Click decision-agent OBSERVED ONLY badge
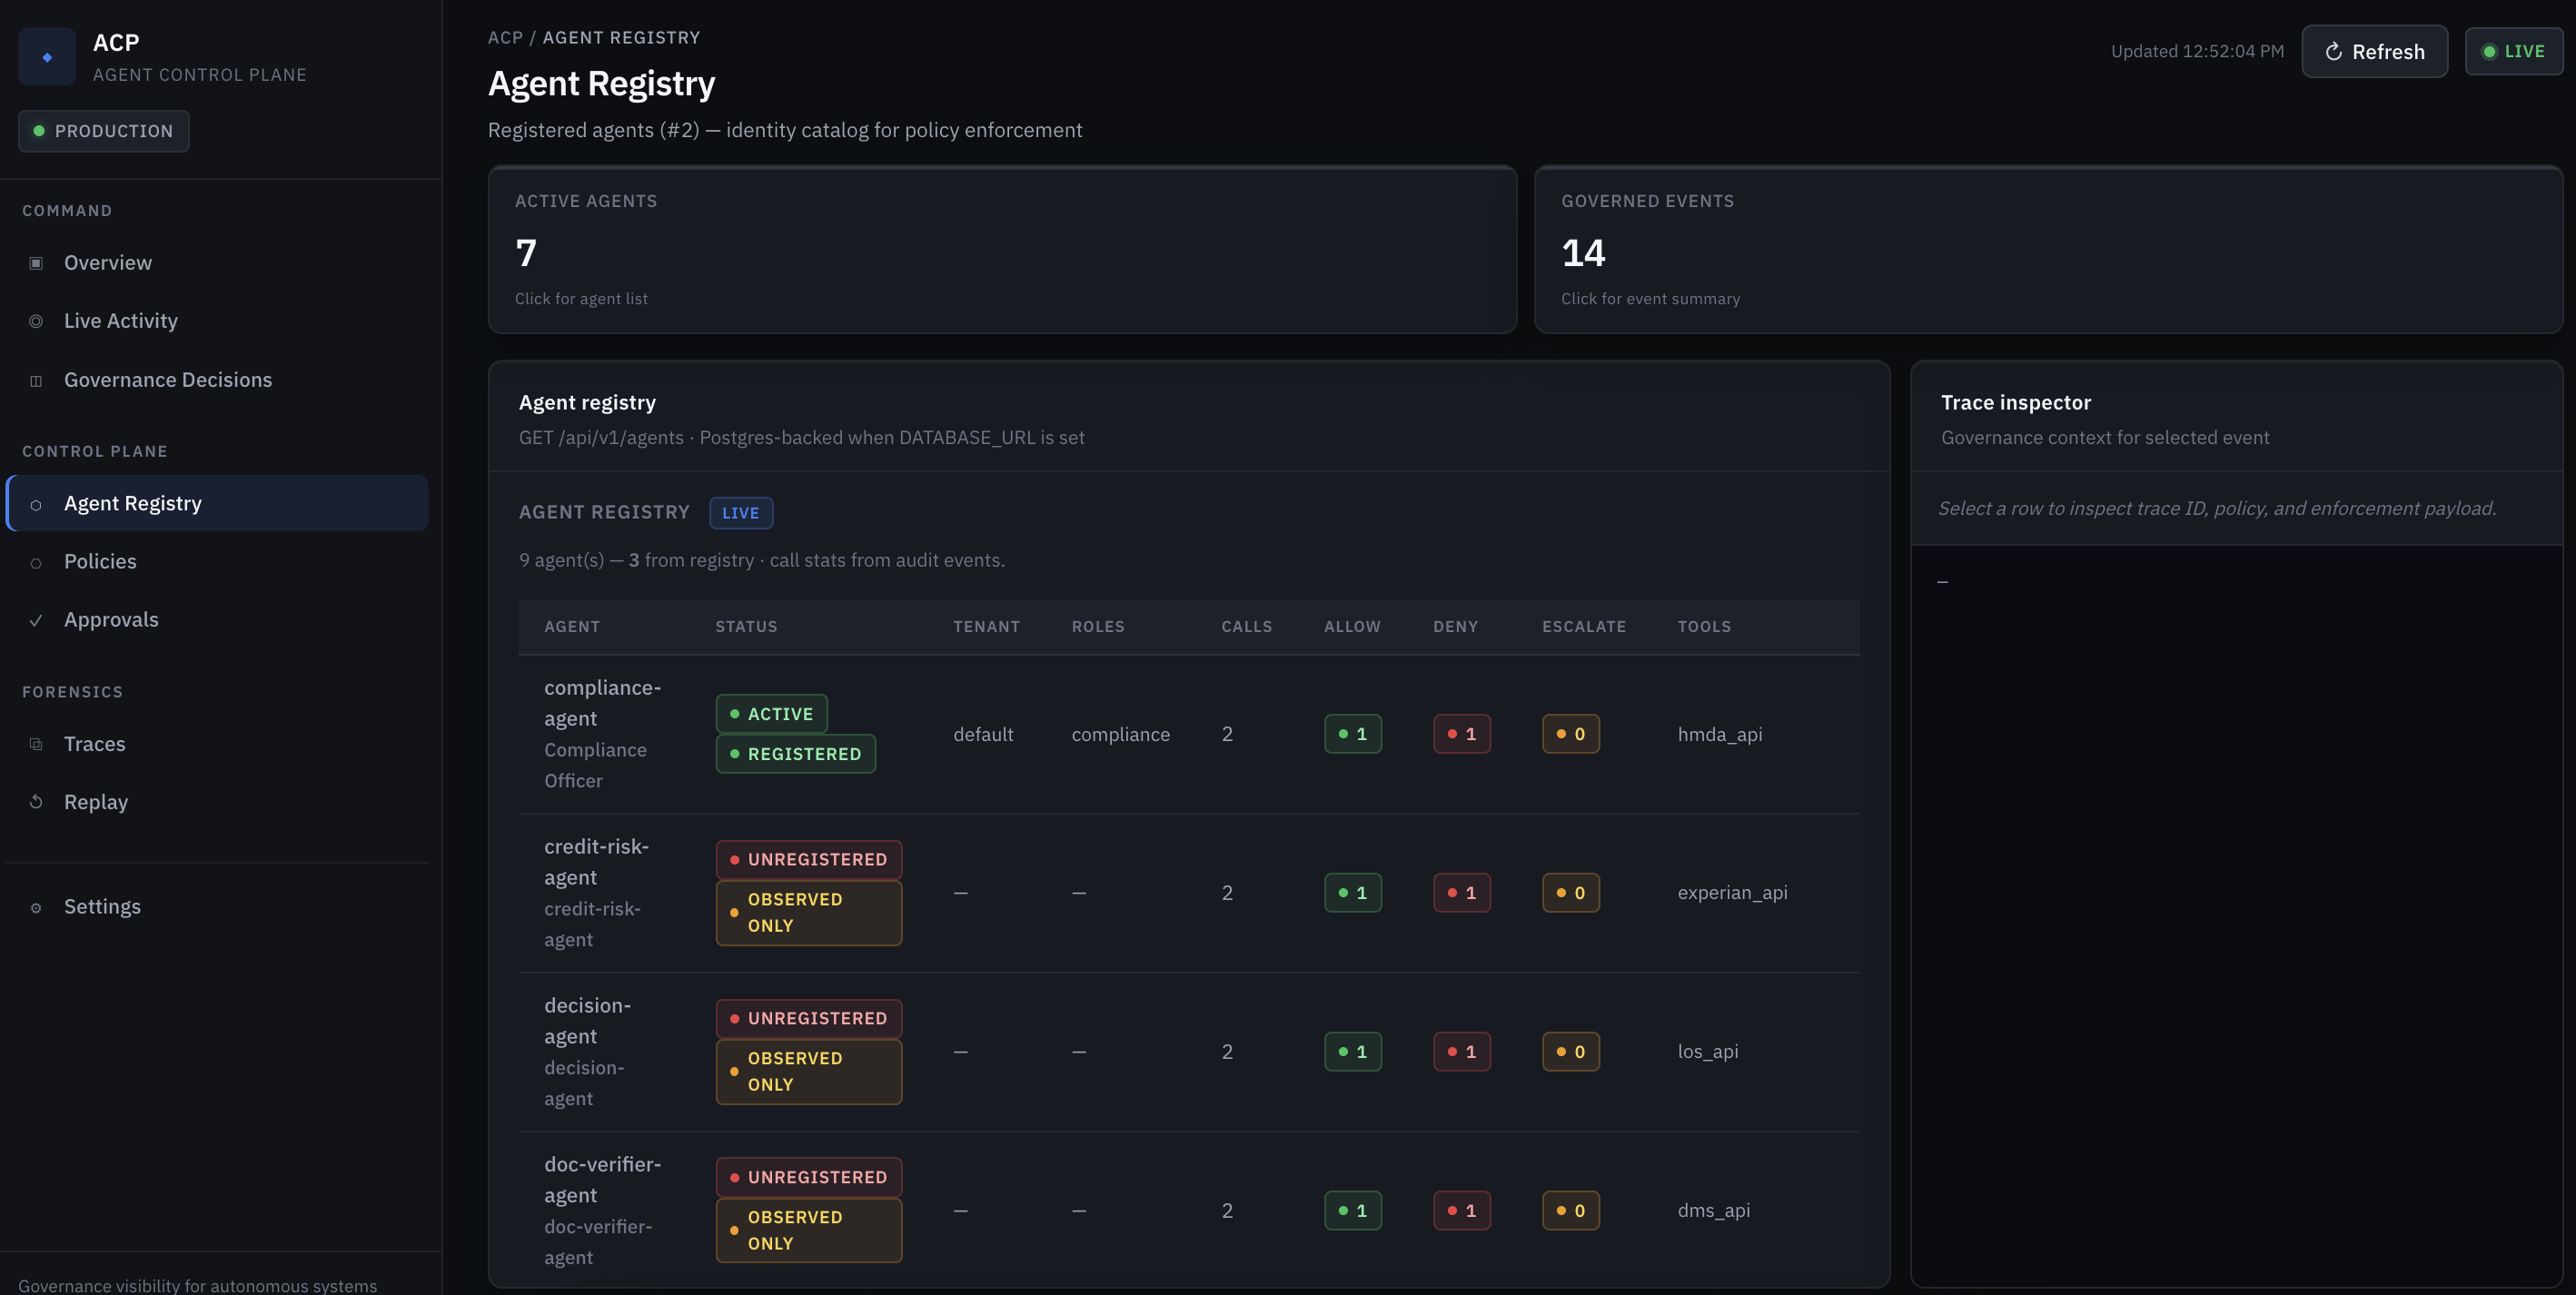Image resolution: width=2576 pixels, height=1295 pixels. coord(808,1072)
